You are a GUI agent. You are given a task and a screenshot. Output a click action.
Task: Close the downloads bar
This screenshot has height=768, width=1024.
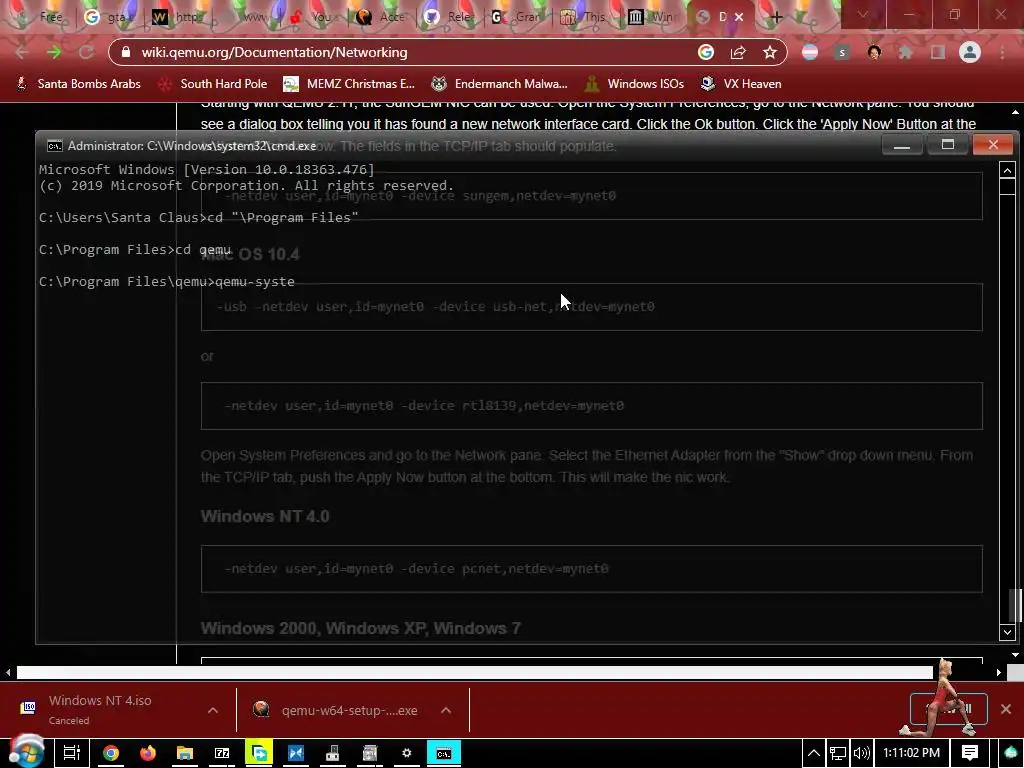click(1006, 709)
